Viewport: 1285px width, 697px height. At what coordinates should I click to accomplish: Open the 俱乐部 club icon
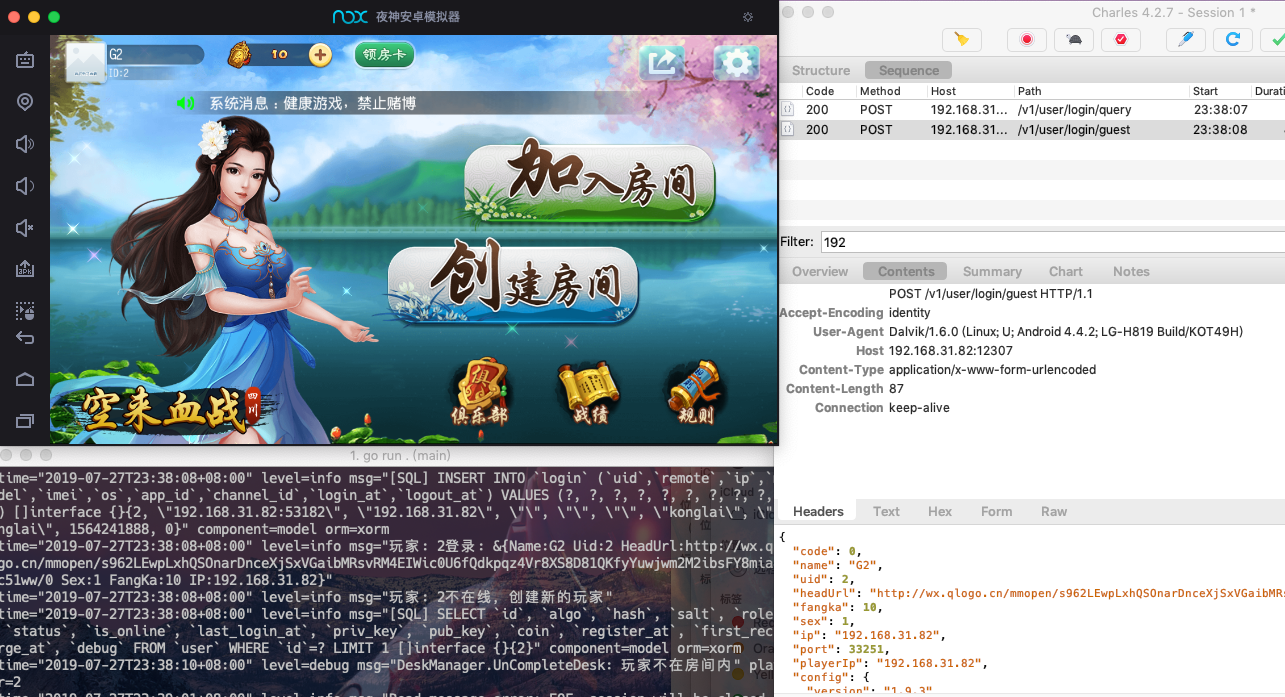click(481, 391)
